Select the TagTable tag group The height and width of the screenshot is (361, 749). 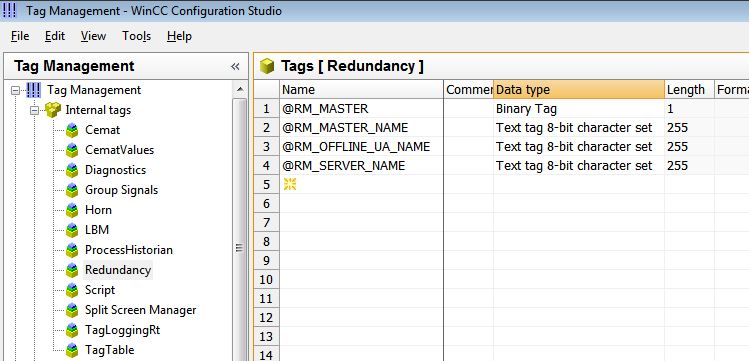(x=109, y=350)
